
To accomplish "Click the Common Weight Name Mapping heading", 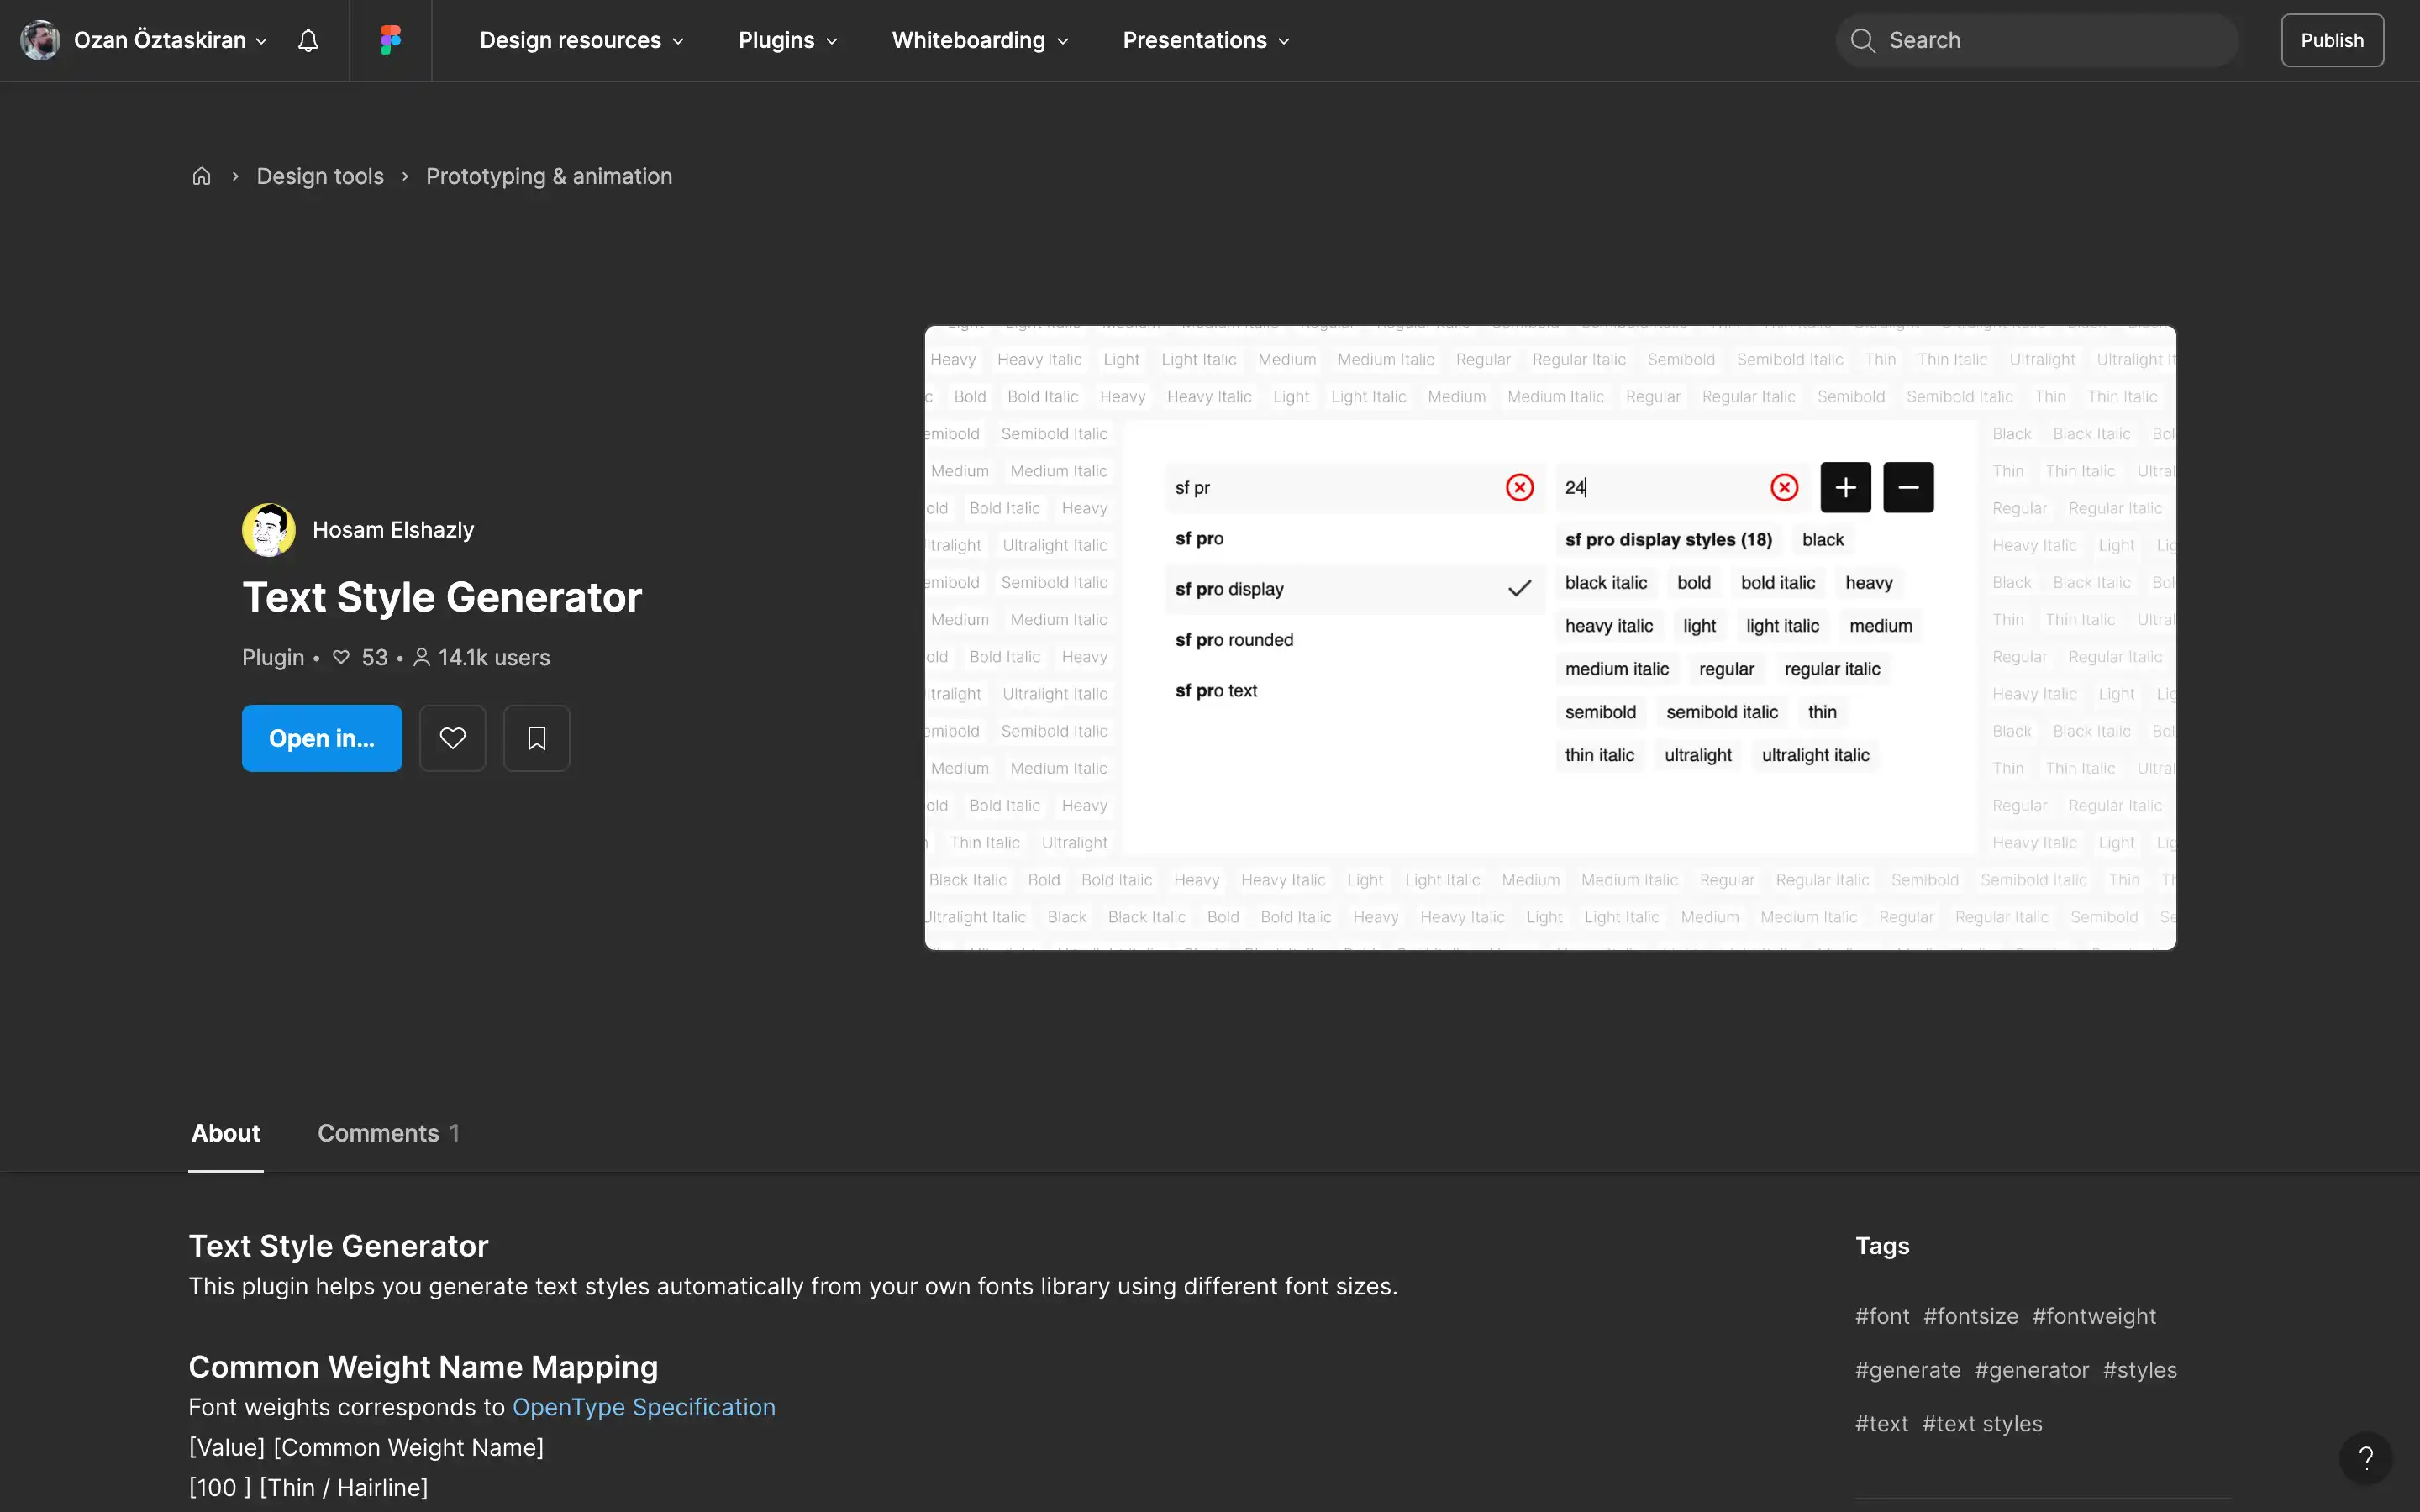I will (423, 1367).
